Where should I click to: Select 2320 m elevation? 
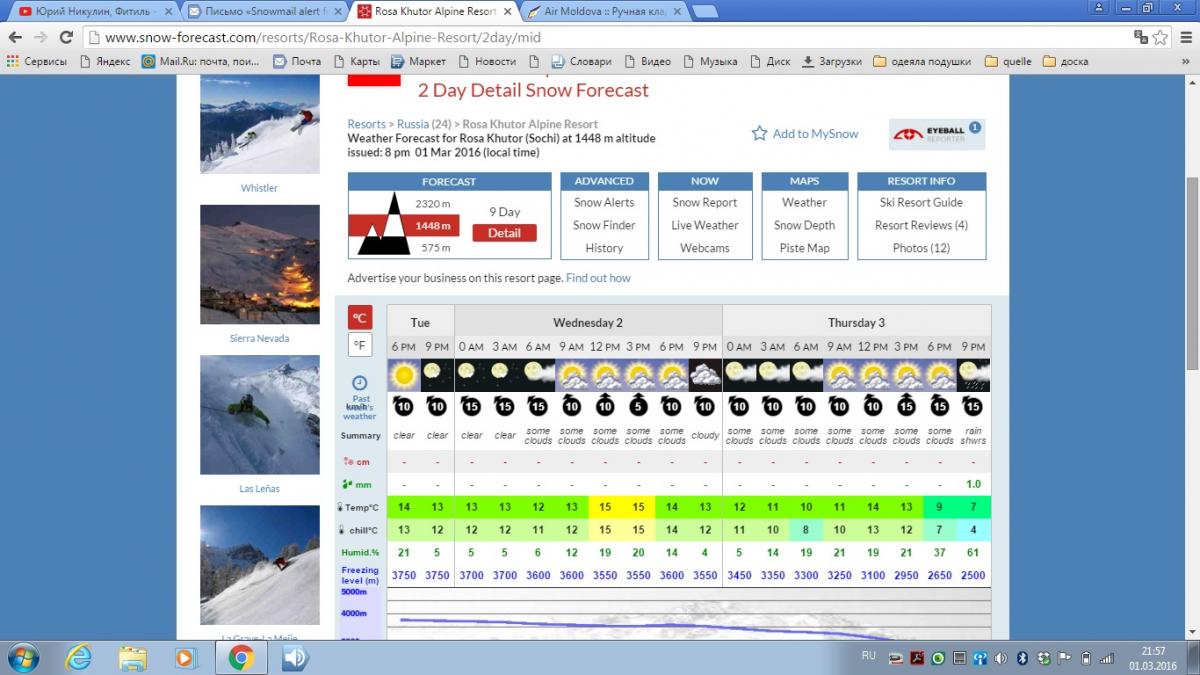point(433,204)
